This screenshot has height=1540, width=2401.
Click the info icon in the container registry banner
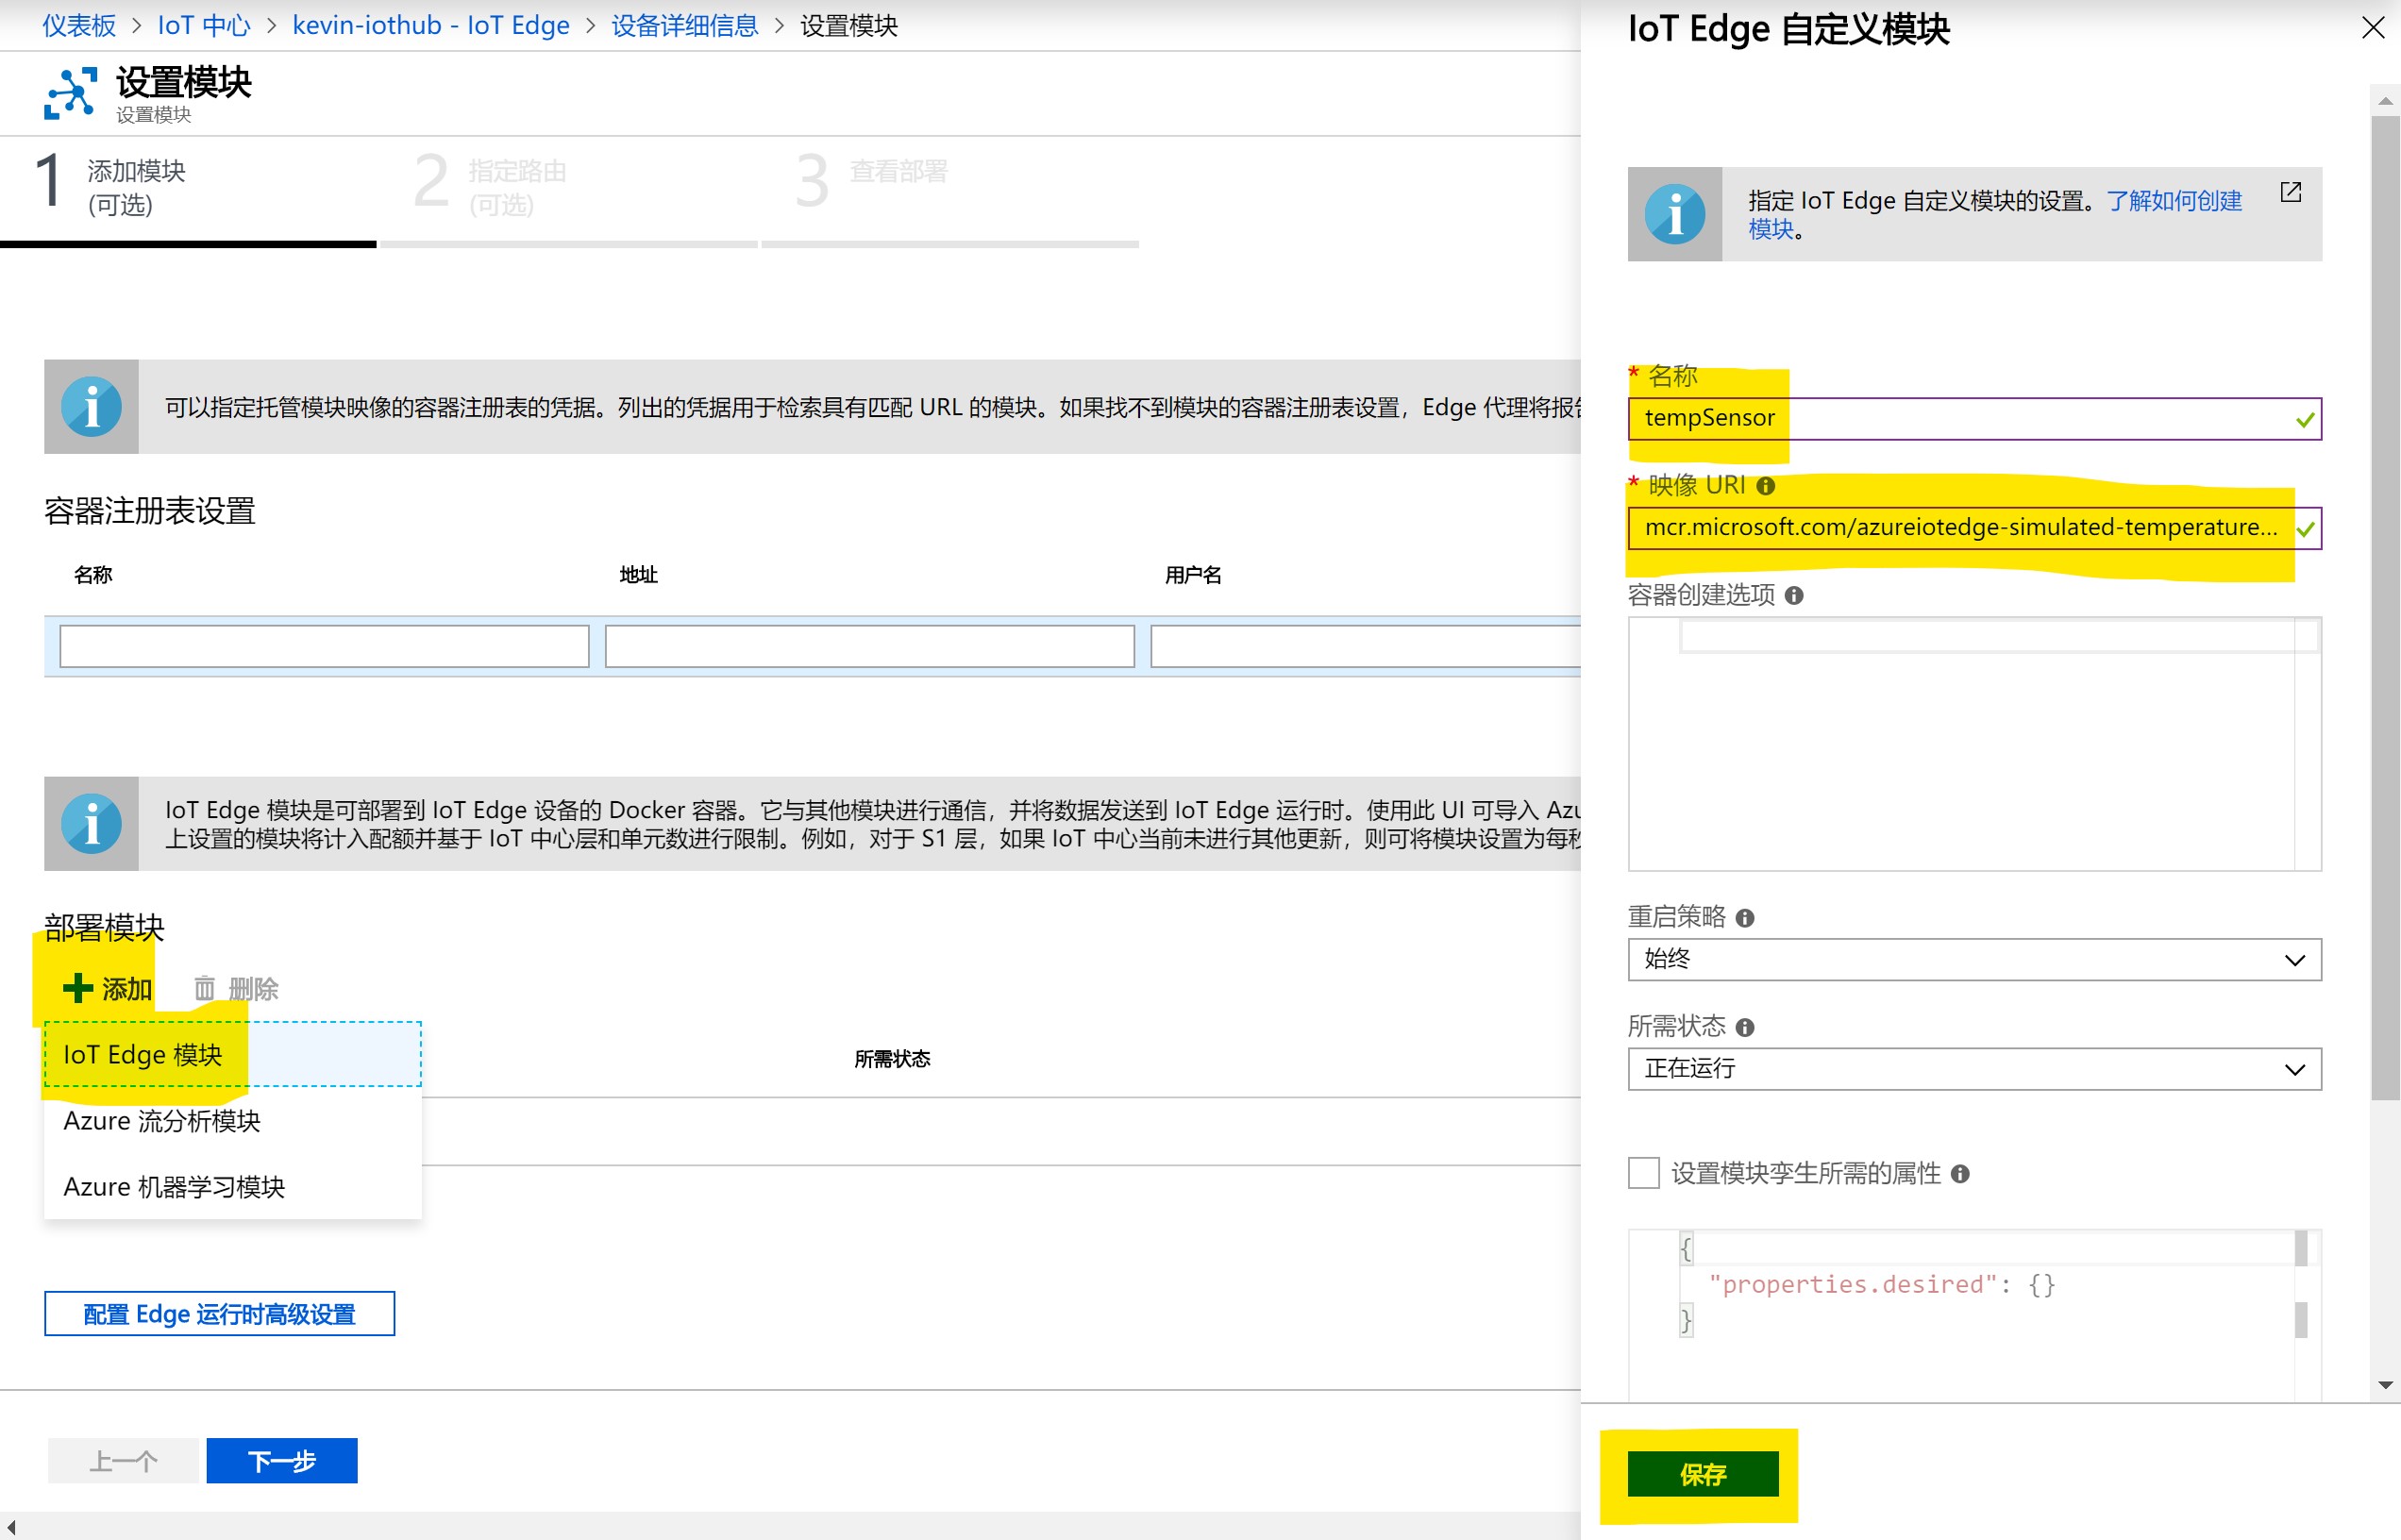(x=91, y=407)
